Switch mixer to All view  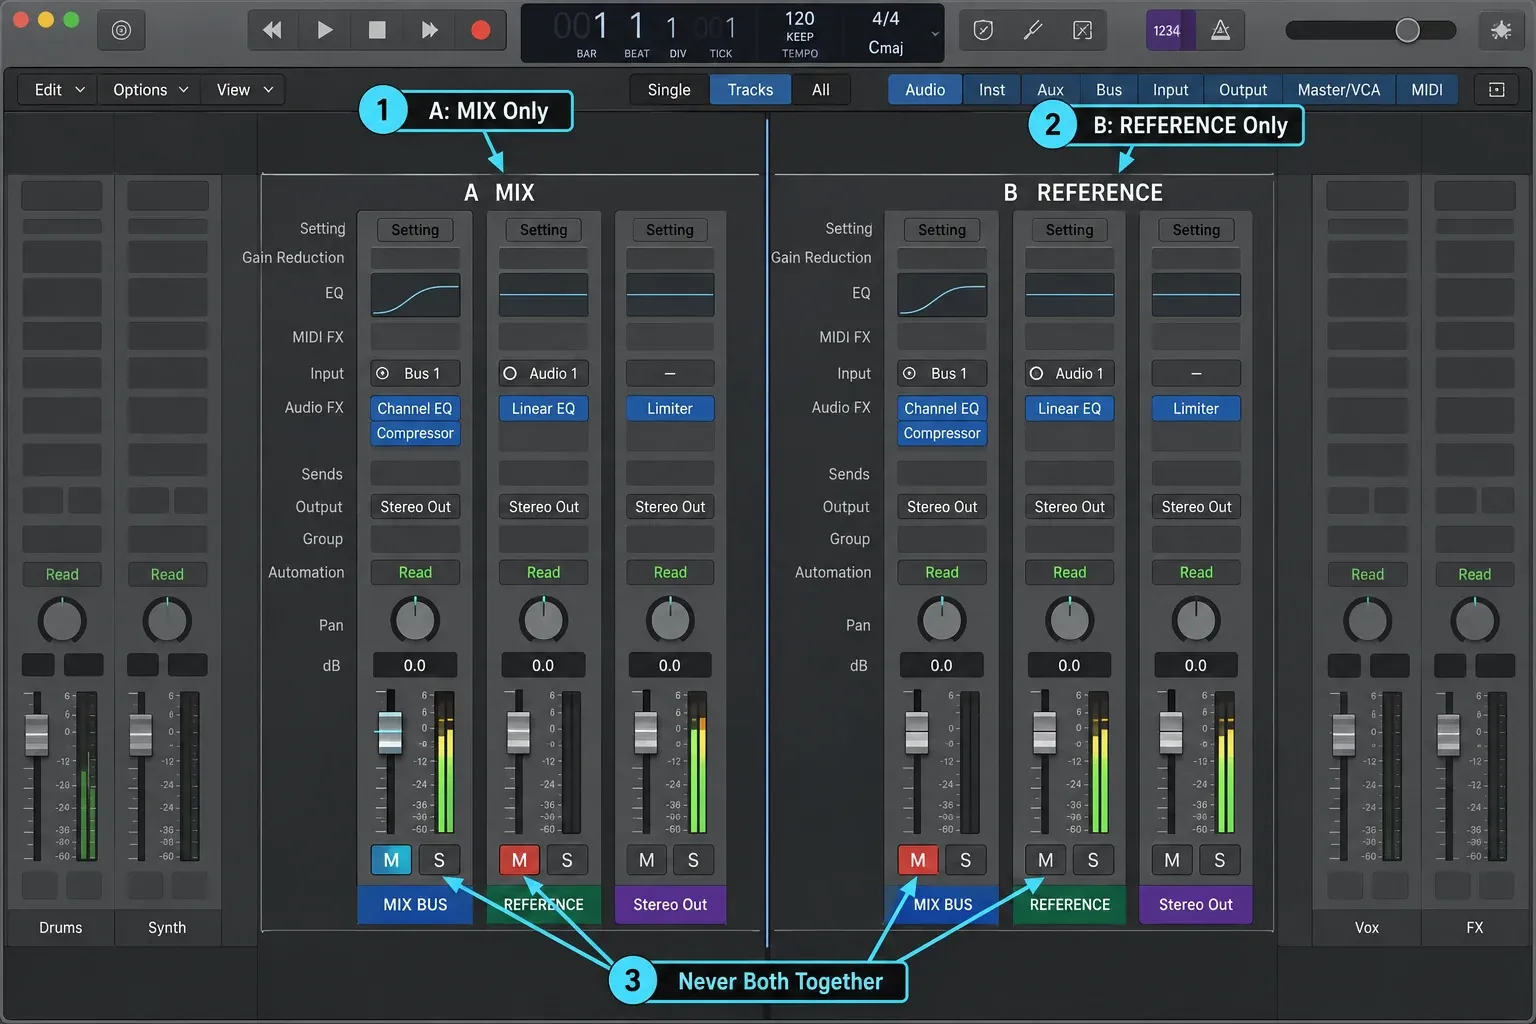(x=821, y=90)
